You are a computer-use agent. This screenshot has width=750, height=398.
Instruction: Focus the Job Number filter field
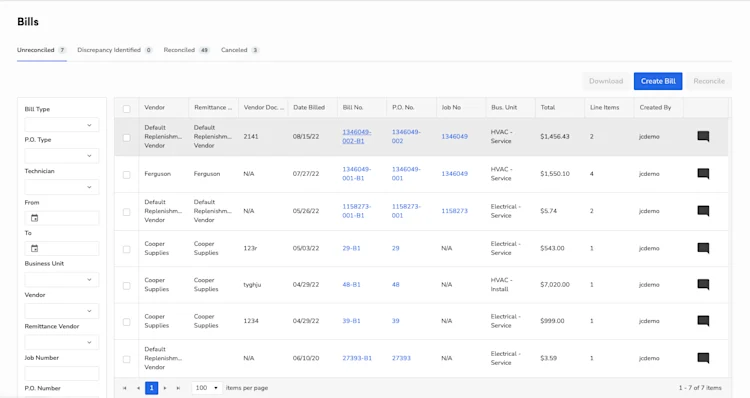[x=62, y=374]
